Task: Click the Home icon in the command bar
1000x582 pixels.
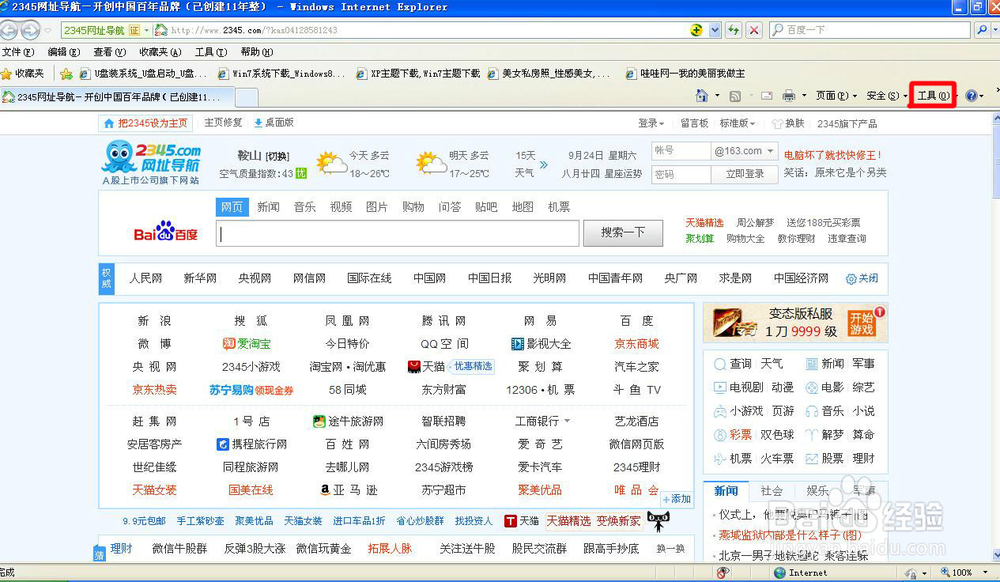Action: tap(702, 96)
